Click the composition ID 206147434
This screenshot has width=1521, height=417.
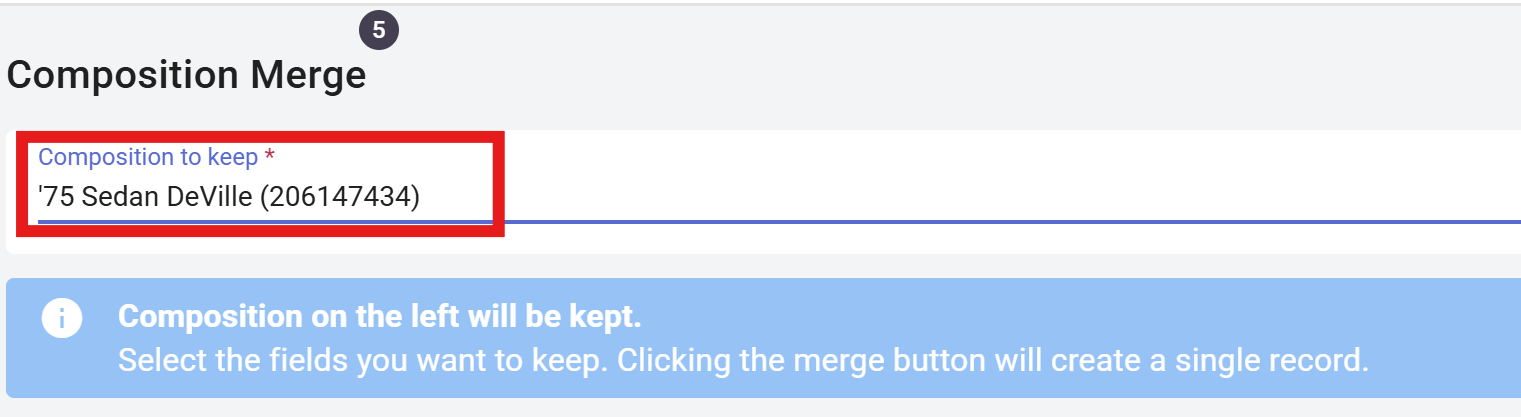[340, 198]
